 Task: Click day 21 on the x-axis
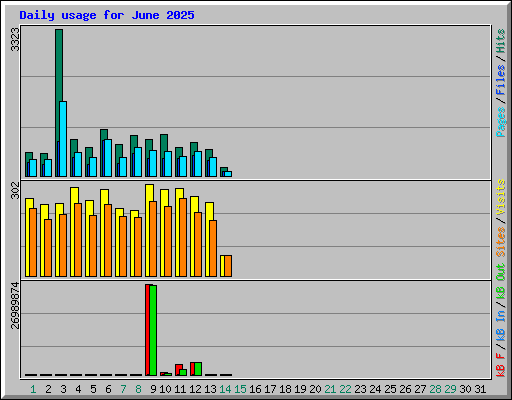pyautogui.click(x=330, y=389)
